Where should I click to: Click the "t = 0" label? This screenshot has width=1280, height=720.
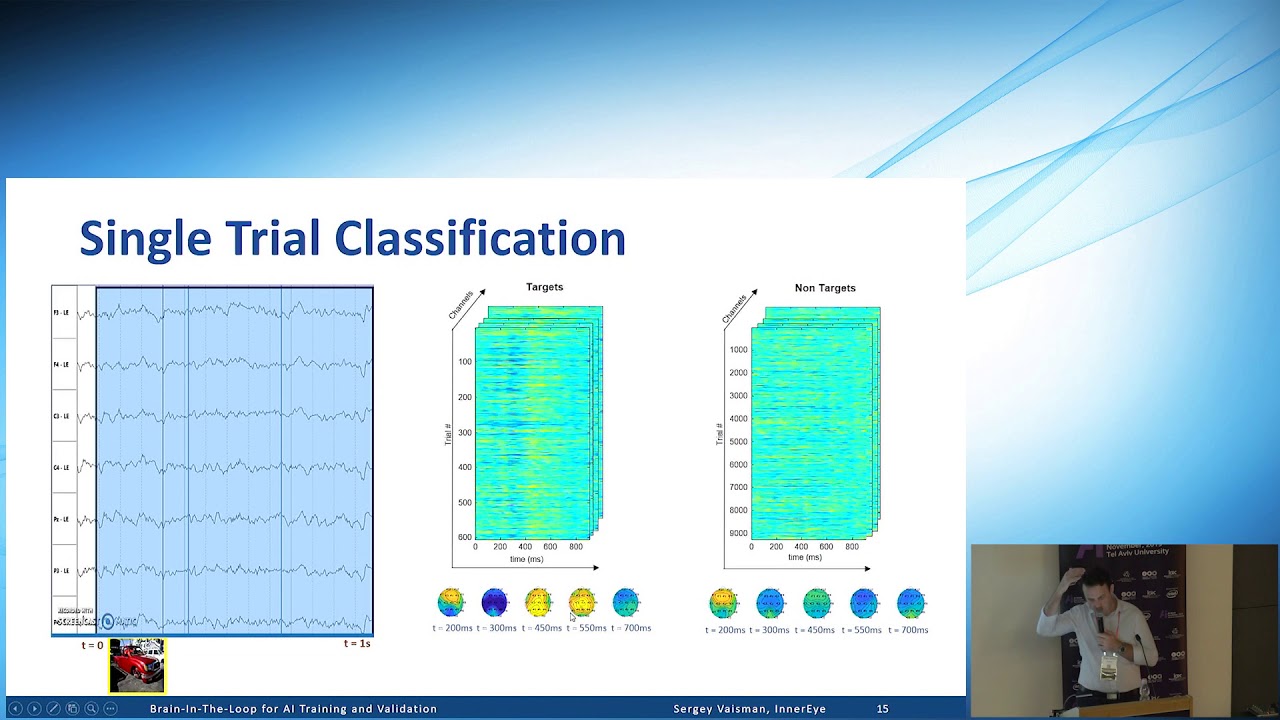click(92, 645)
